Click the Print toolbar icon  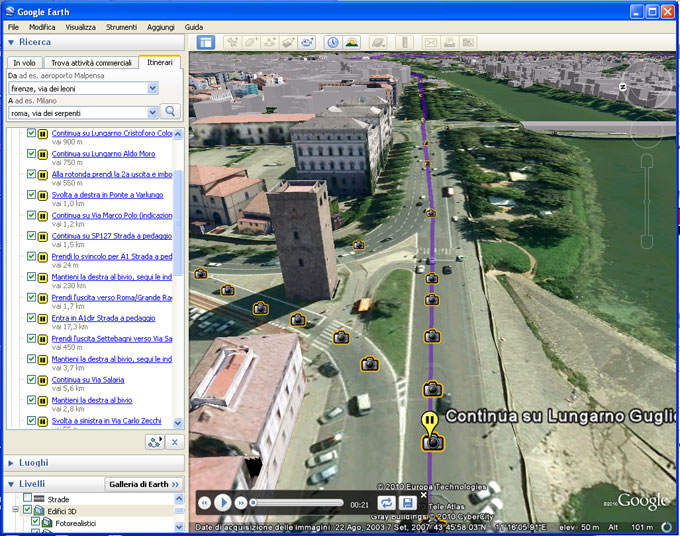(x=449, y=42)
